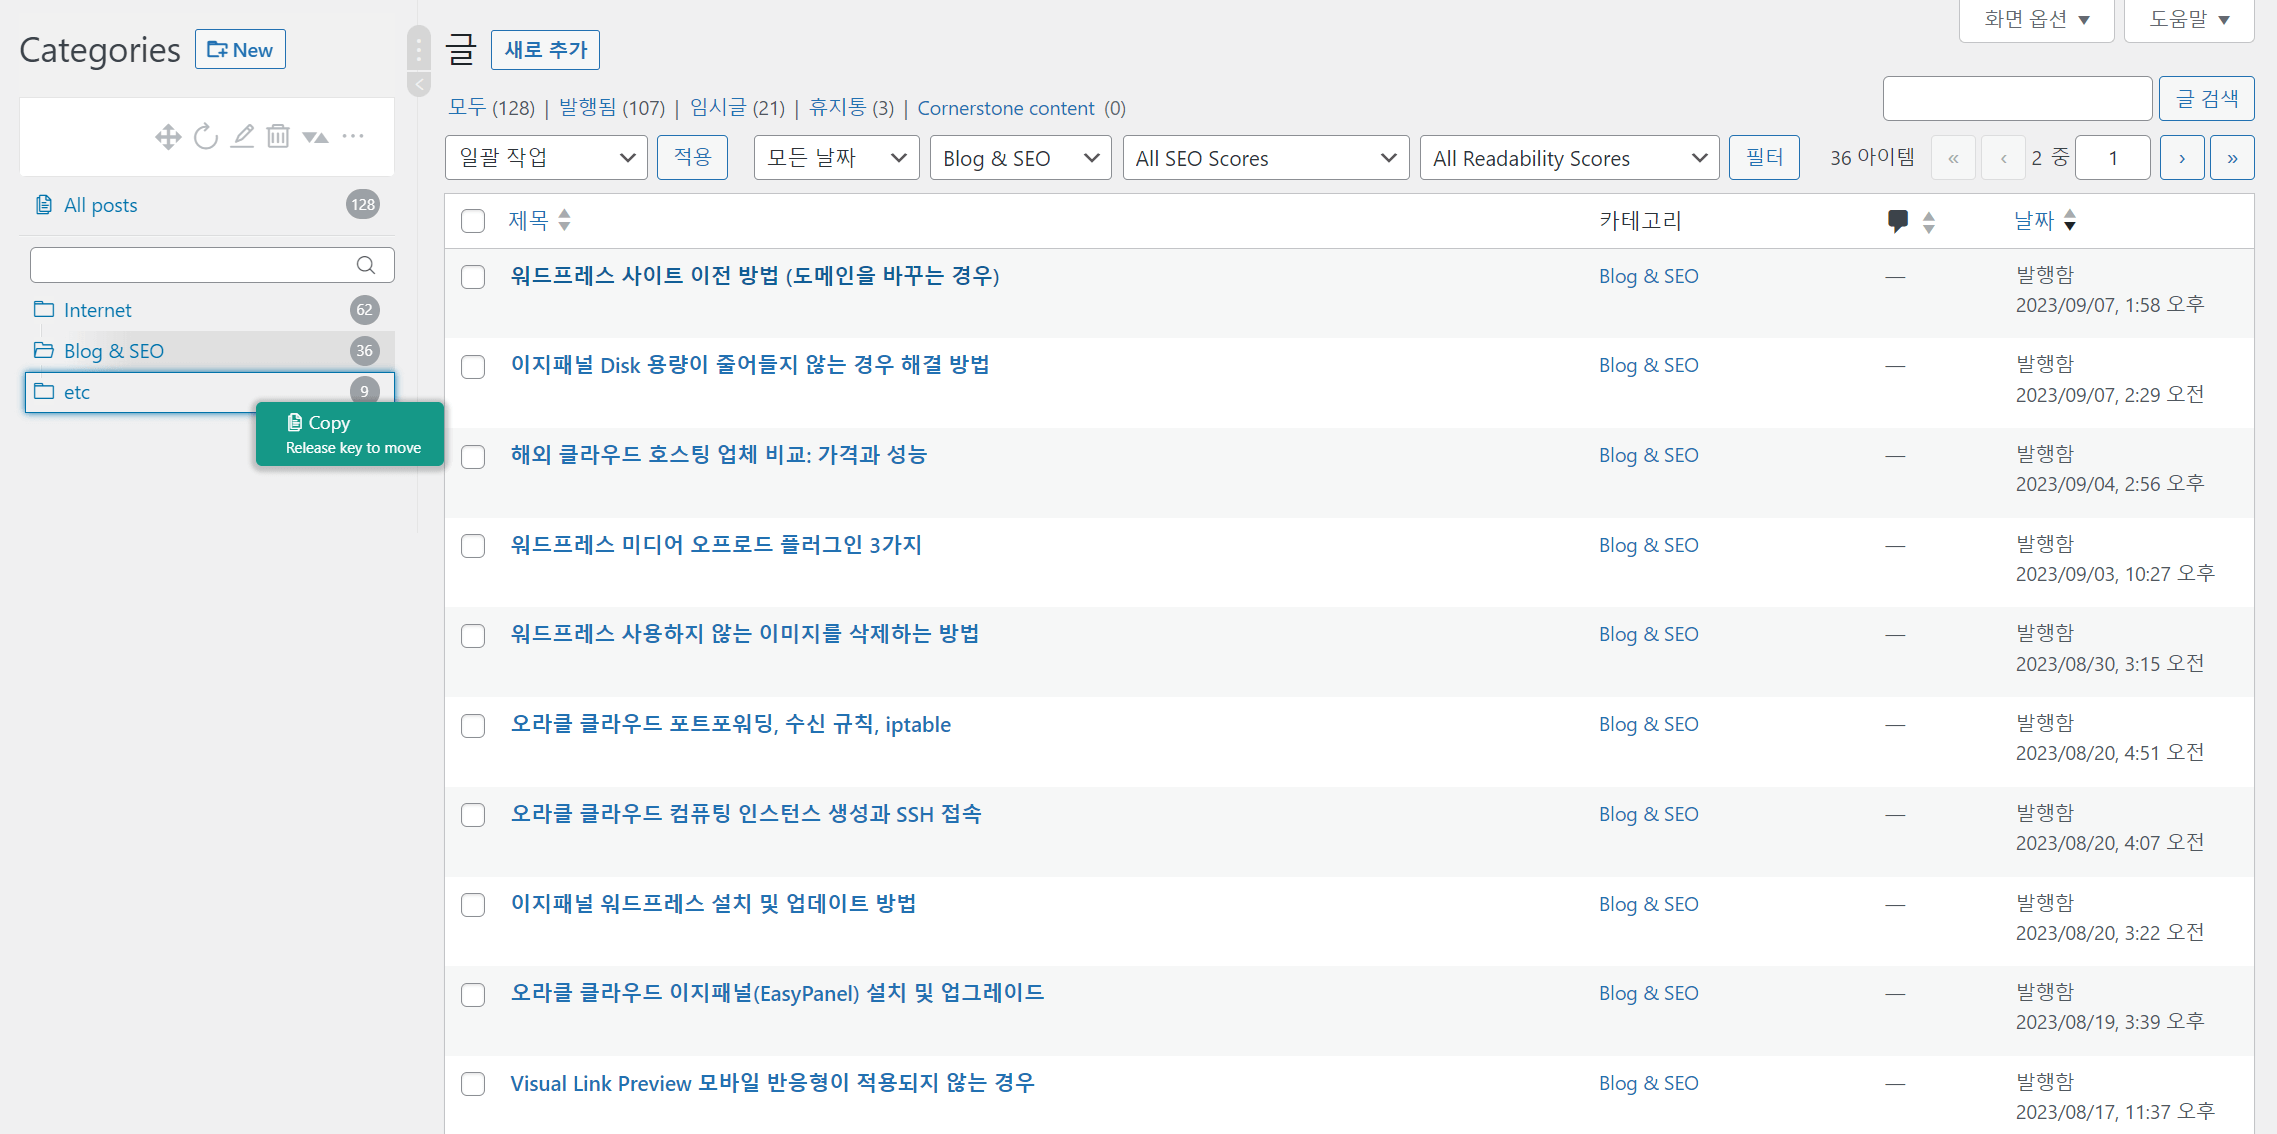Click the 글 검색 search posts button

point(2206,99)
